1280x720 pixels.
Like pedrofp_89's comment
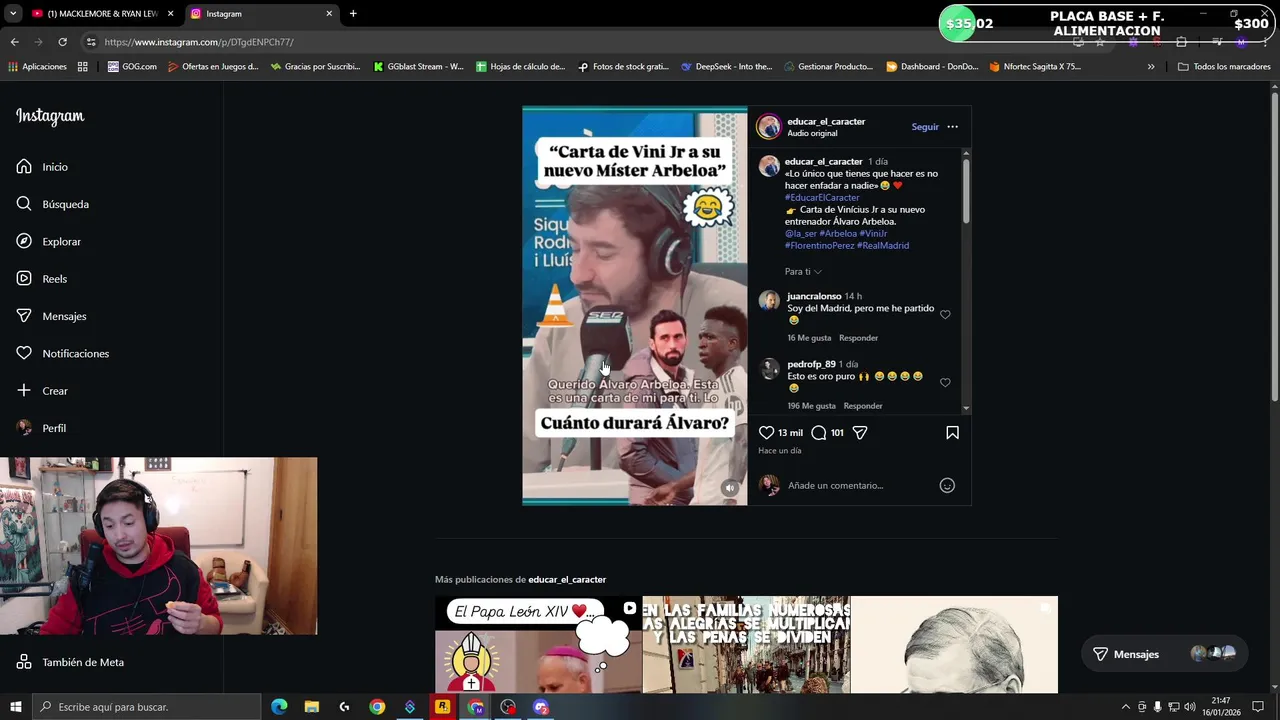pyautogui.click(x=945, y=383)
